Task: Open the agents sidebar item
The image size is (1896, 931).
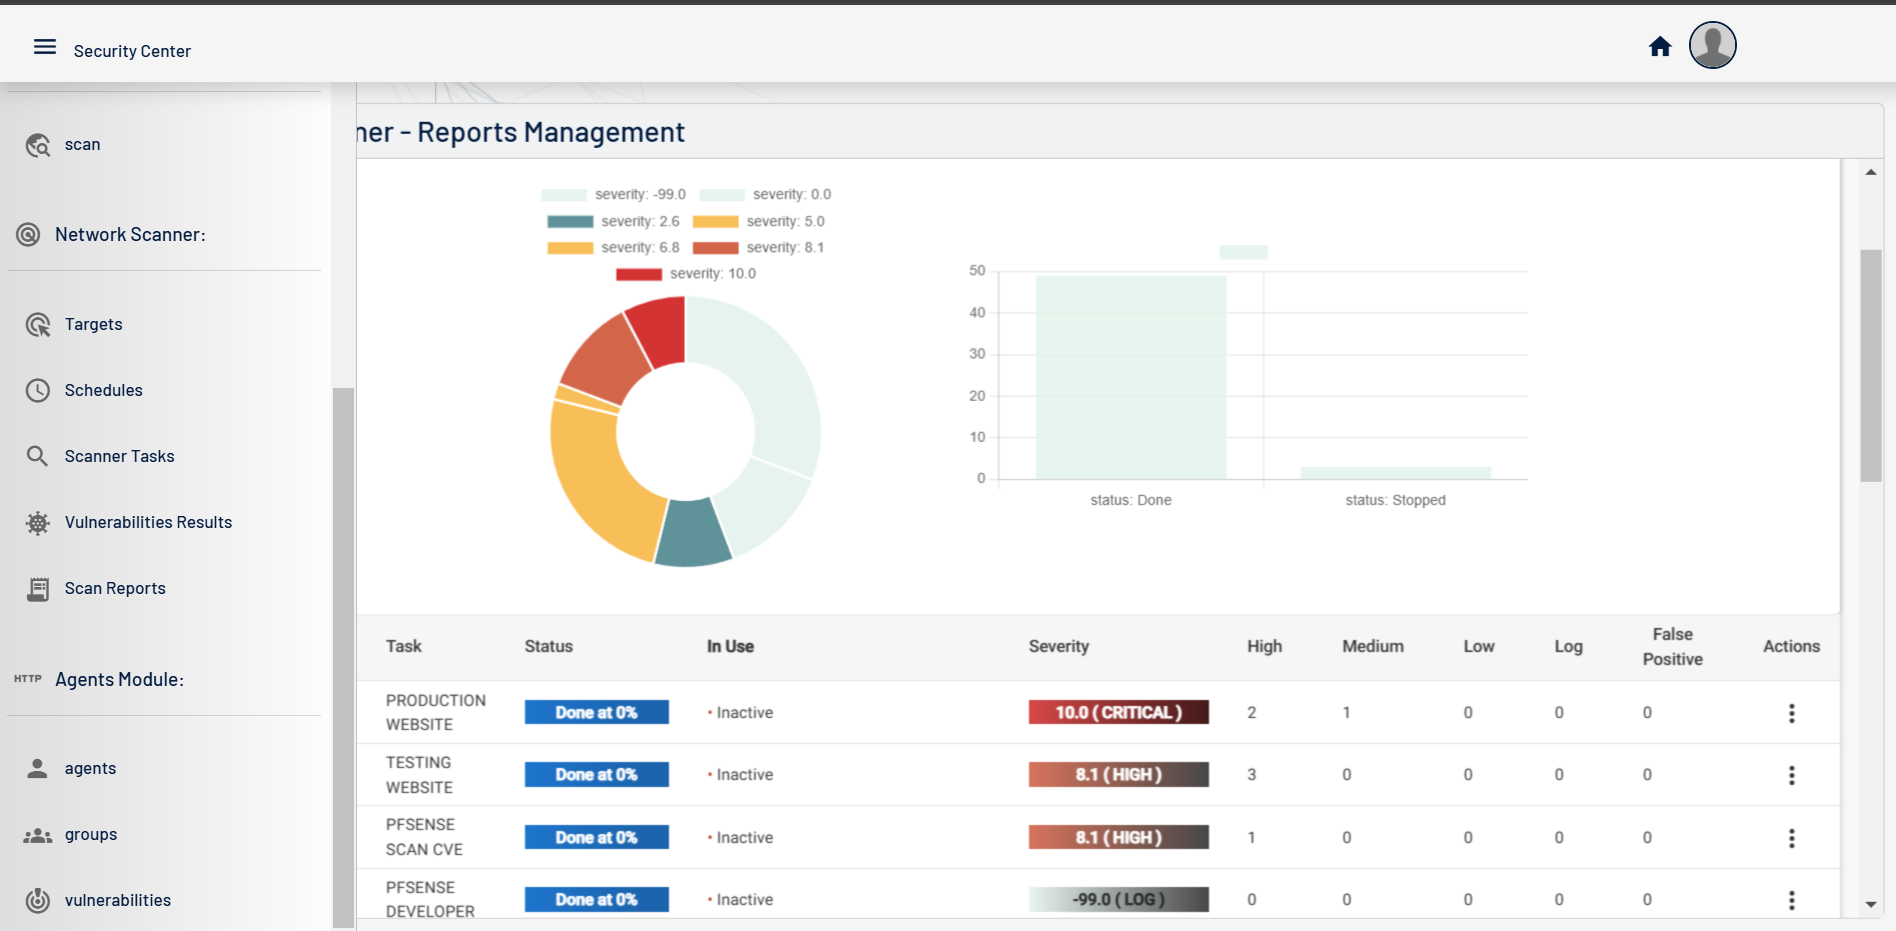Action: tap(90, 768)
